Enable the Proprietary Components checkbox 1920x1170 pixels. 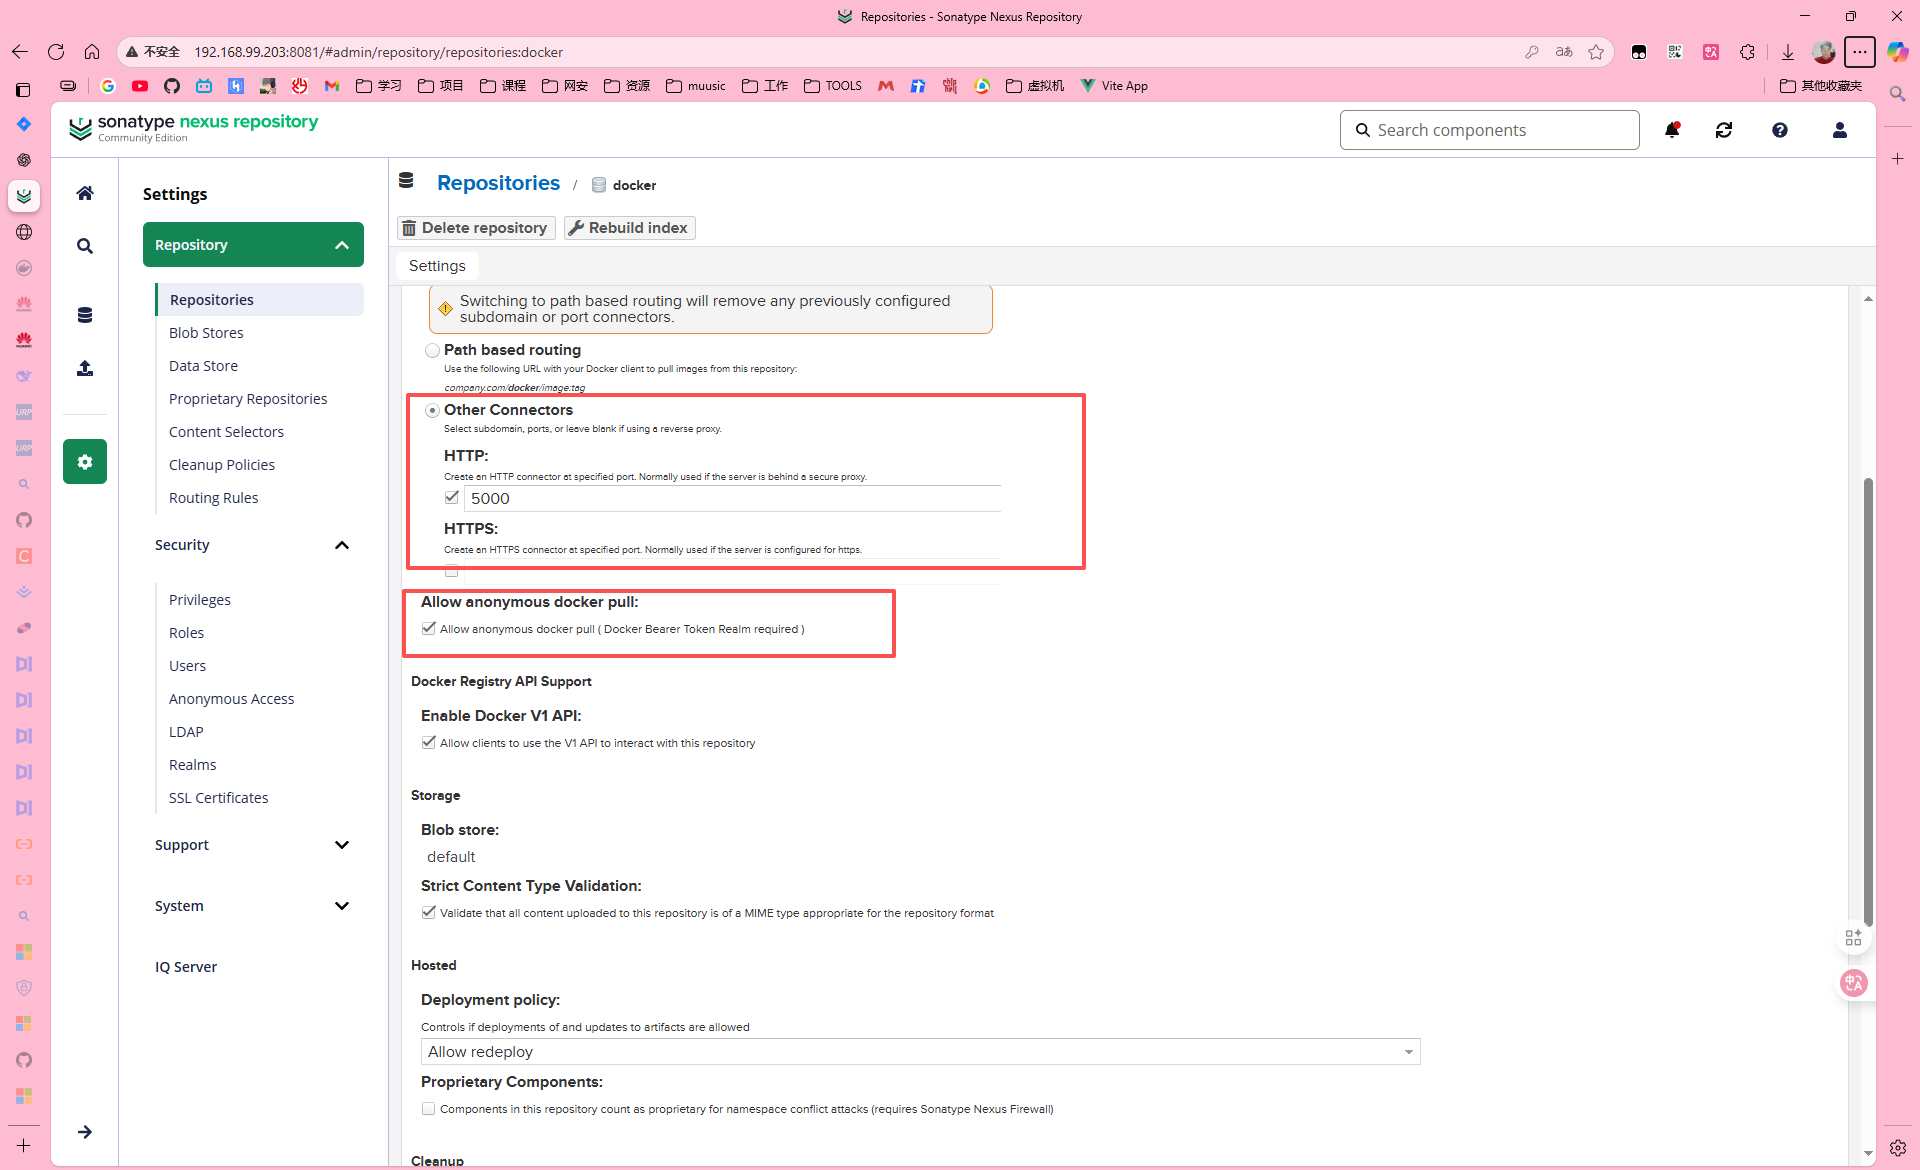coord(429,1109)
